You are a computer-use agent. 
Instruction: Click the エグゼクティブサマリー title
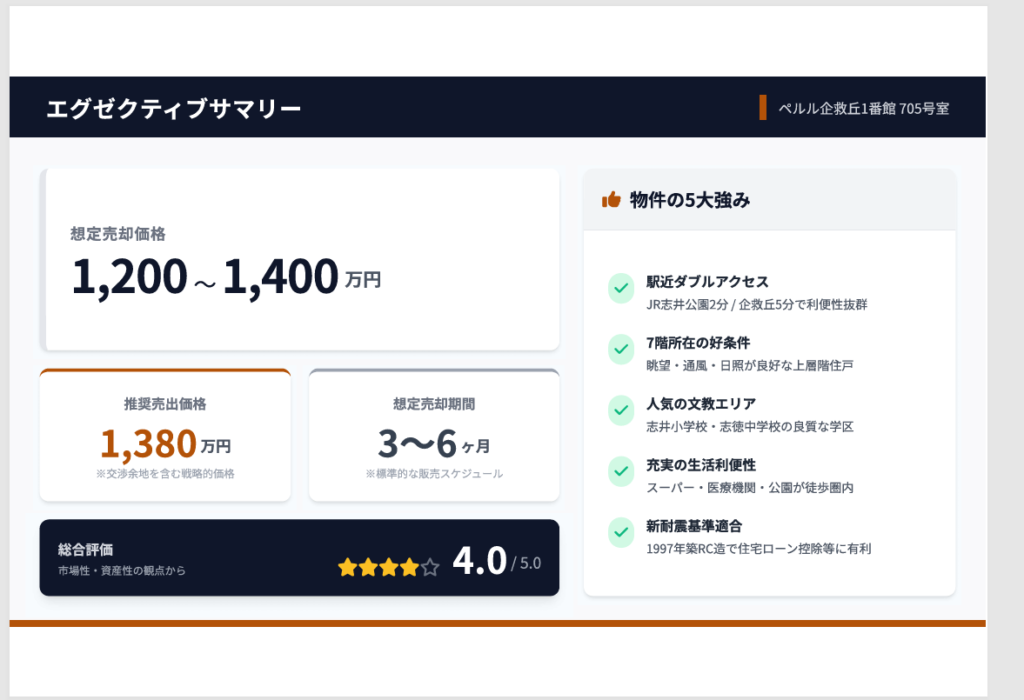pos(173,108)
